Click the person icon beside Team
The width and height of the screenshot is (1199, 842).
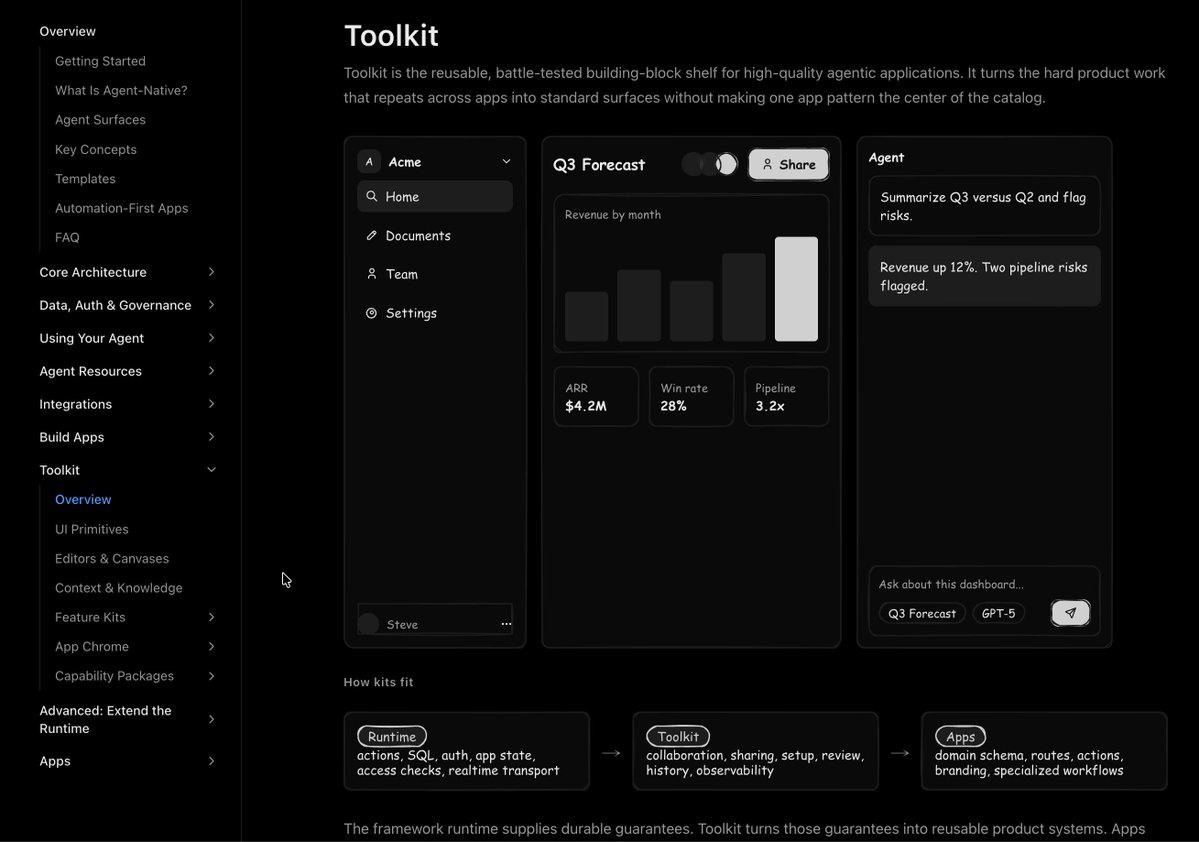tap(372, 274)
